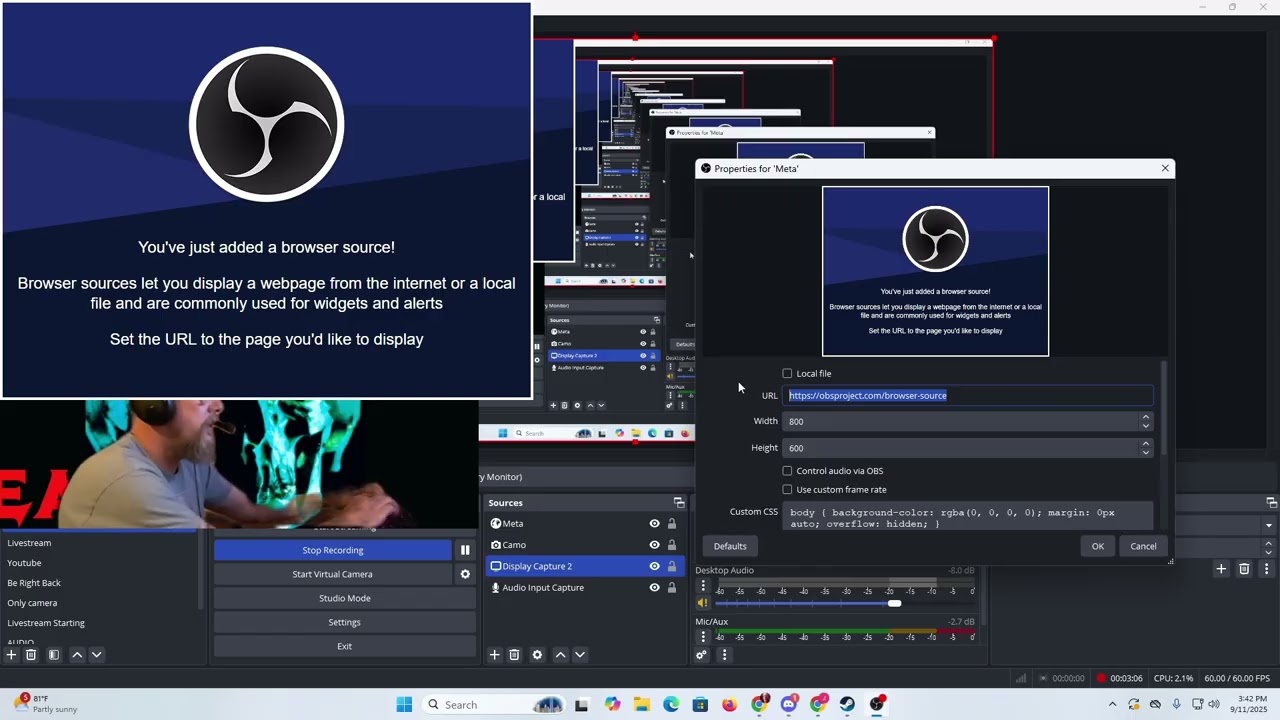Remove the selected source via trash icon under the Sources list

pyautogui.click(x=514, y=655)
